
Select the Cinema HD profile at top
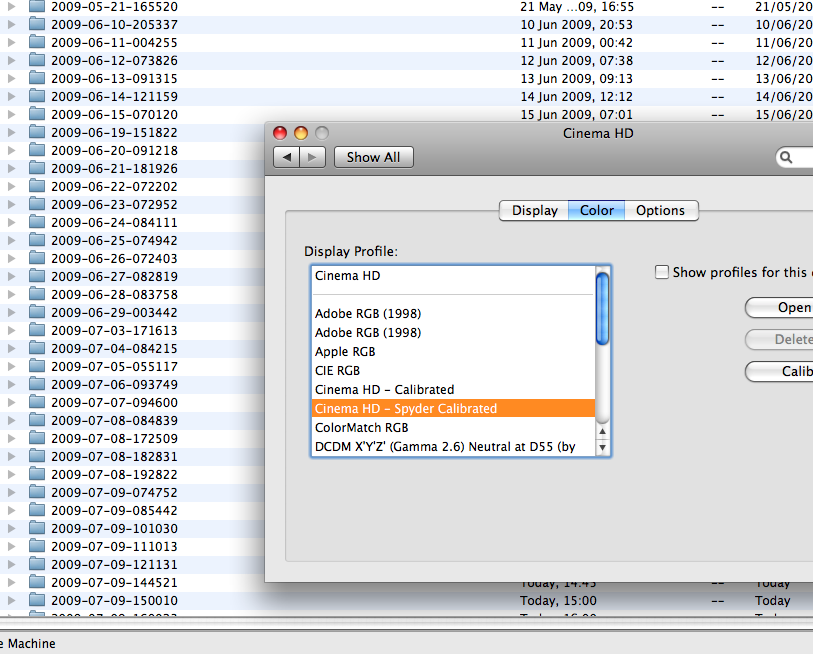454,276
